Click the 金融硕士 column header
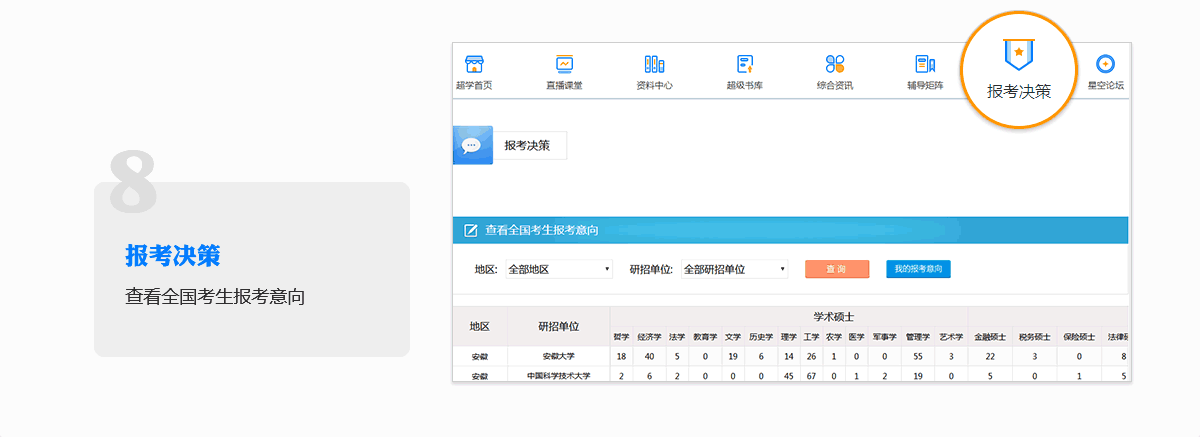This screenshot has height=437, width=1200. [992, 337]
